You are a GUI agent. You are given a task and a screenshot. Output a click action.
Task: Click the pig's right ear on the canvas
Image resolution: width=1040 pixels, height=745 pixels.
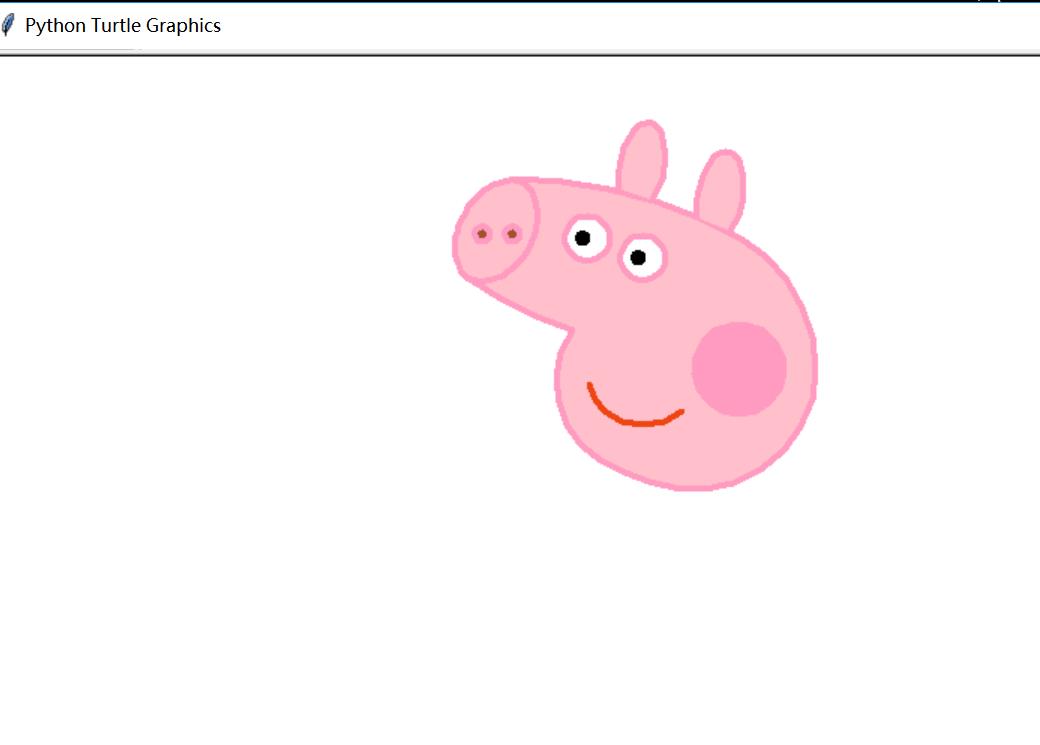pyautogui.click(x=720, y=190)
